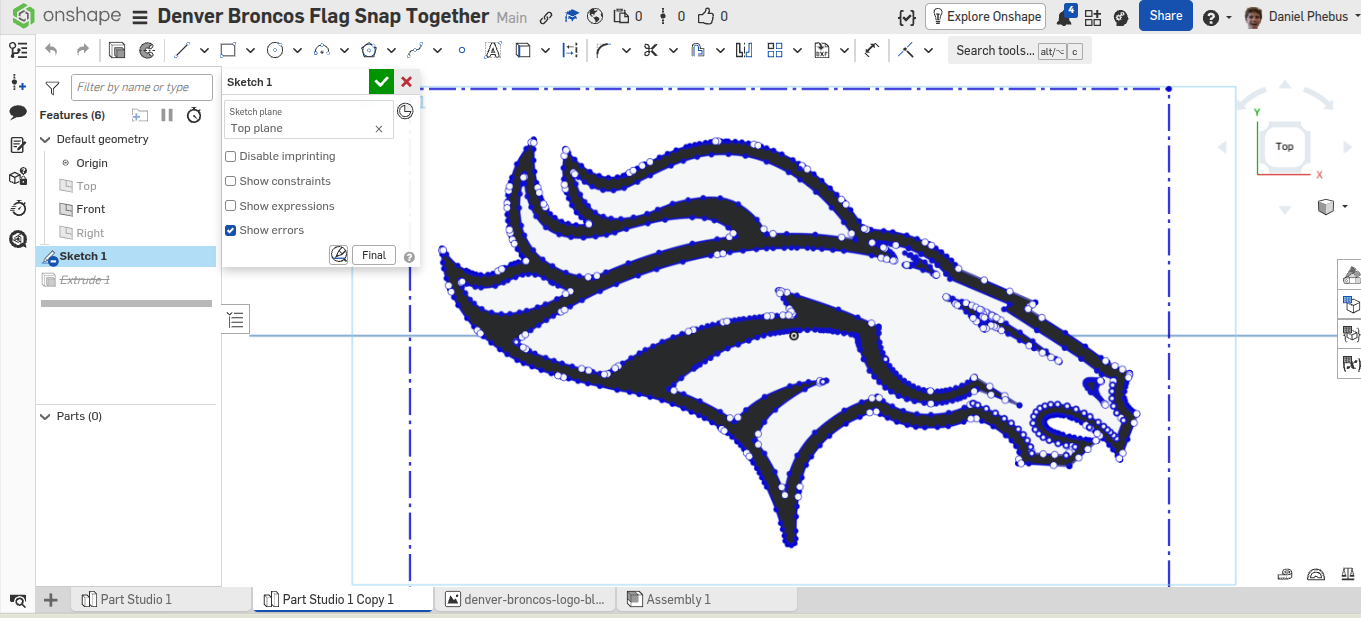Enable Show constraints checkbox
1361x618 pixels.
coord(231,181)
